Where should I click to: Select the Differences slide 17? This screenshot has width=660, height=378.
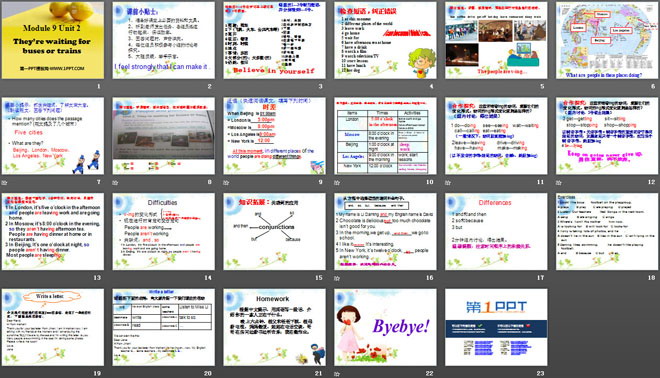(x=496, y=232)
